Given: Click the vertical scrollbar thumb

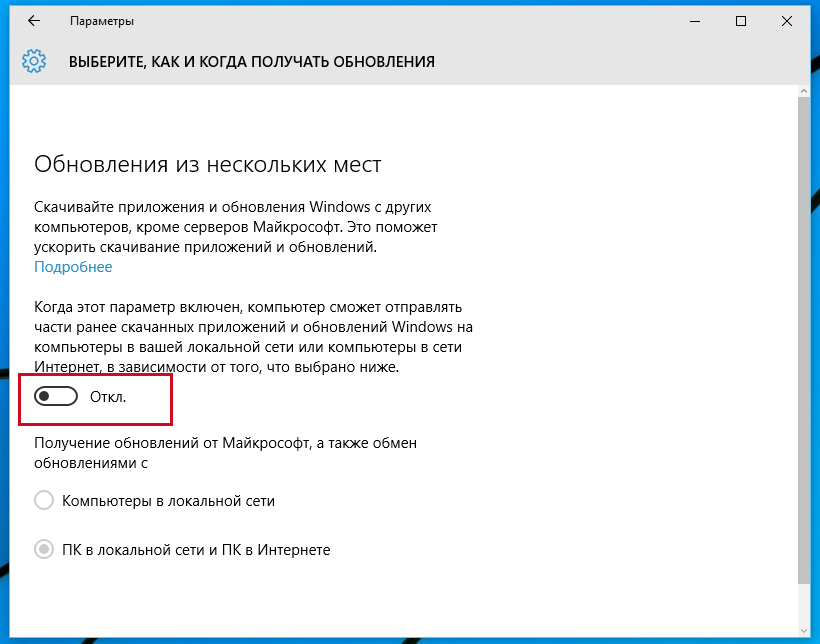Looking at the screenshot, I should click(804, 340).
